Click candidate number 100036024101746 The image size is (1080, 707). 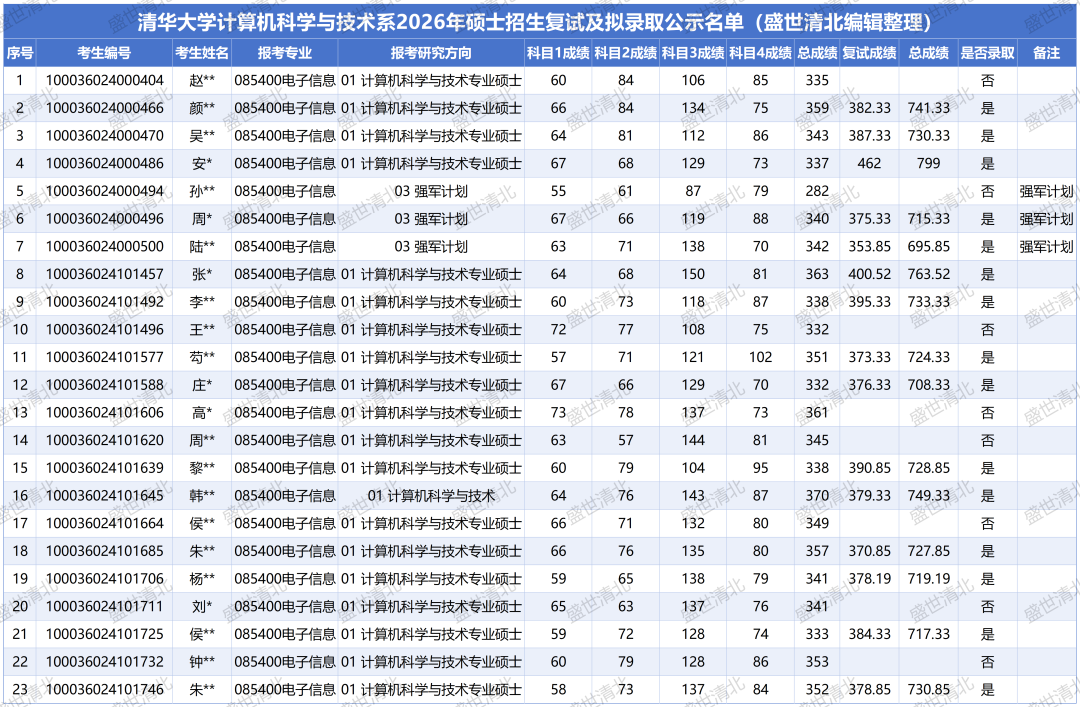(x=104, y=689)
